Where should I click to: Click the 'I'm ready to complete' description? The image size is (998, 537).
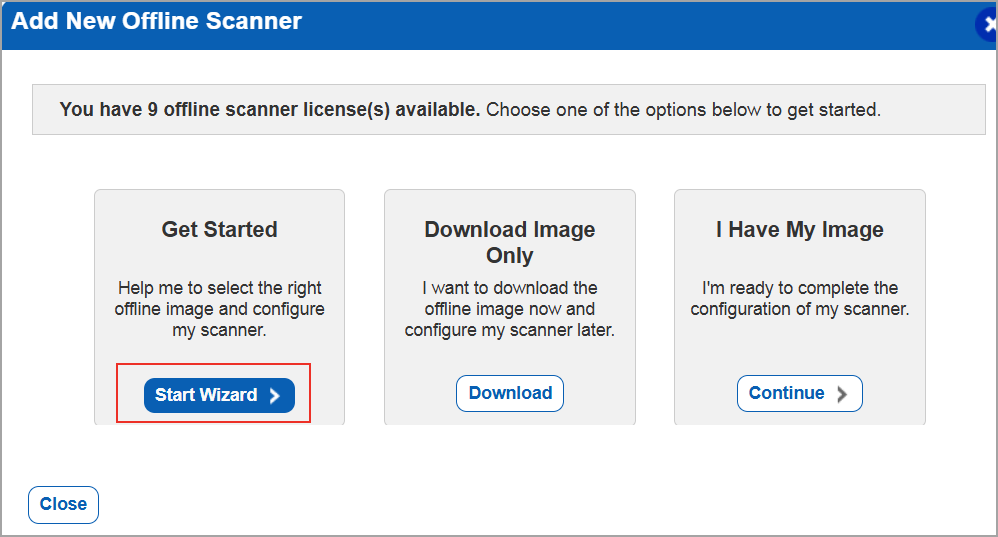tap(800, 298)
